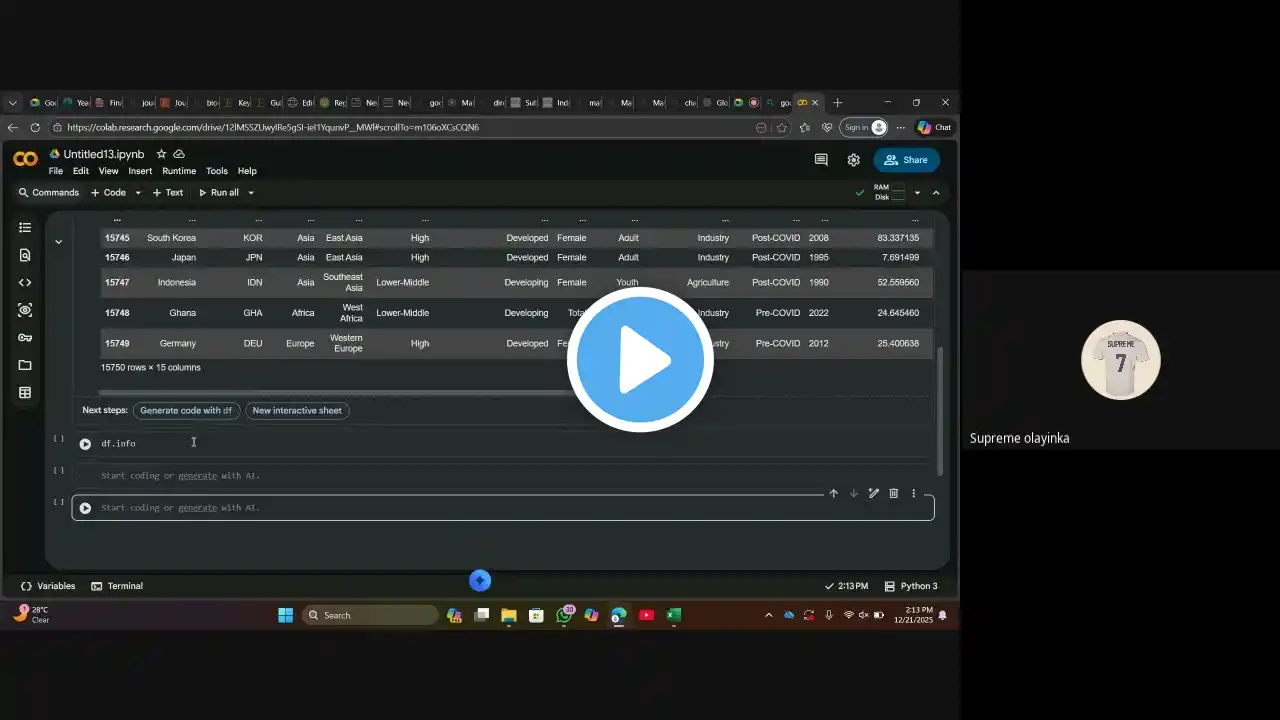Delete the selected cell with trash icon

[893, 493]
